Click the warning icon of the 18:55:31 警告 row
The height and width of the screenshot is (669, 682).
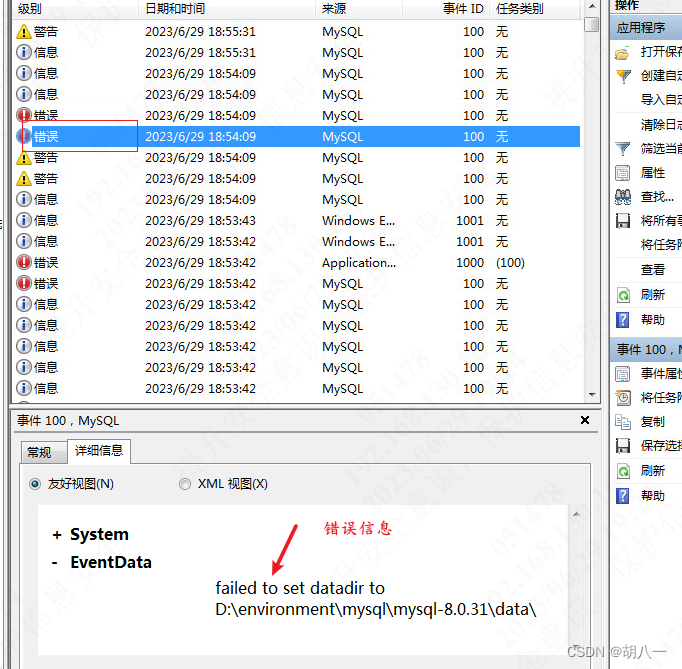[x=24, y=32]
